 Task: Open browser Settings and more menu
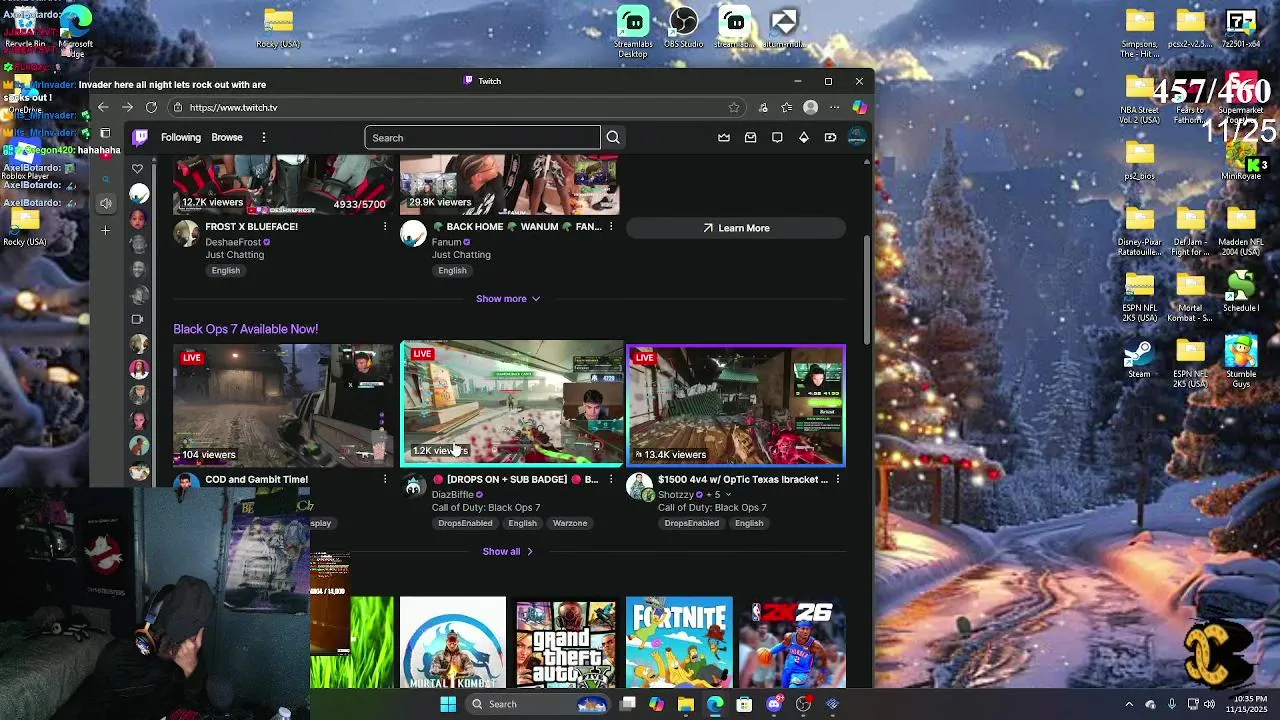(834, 107)
